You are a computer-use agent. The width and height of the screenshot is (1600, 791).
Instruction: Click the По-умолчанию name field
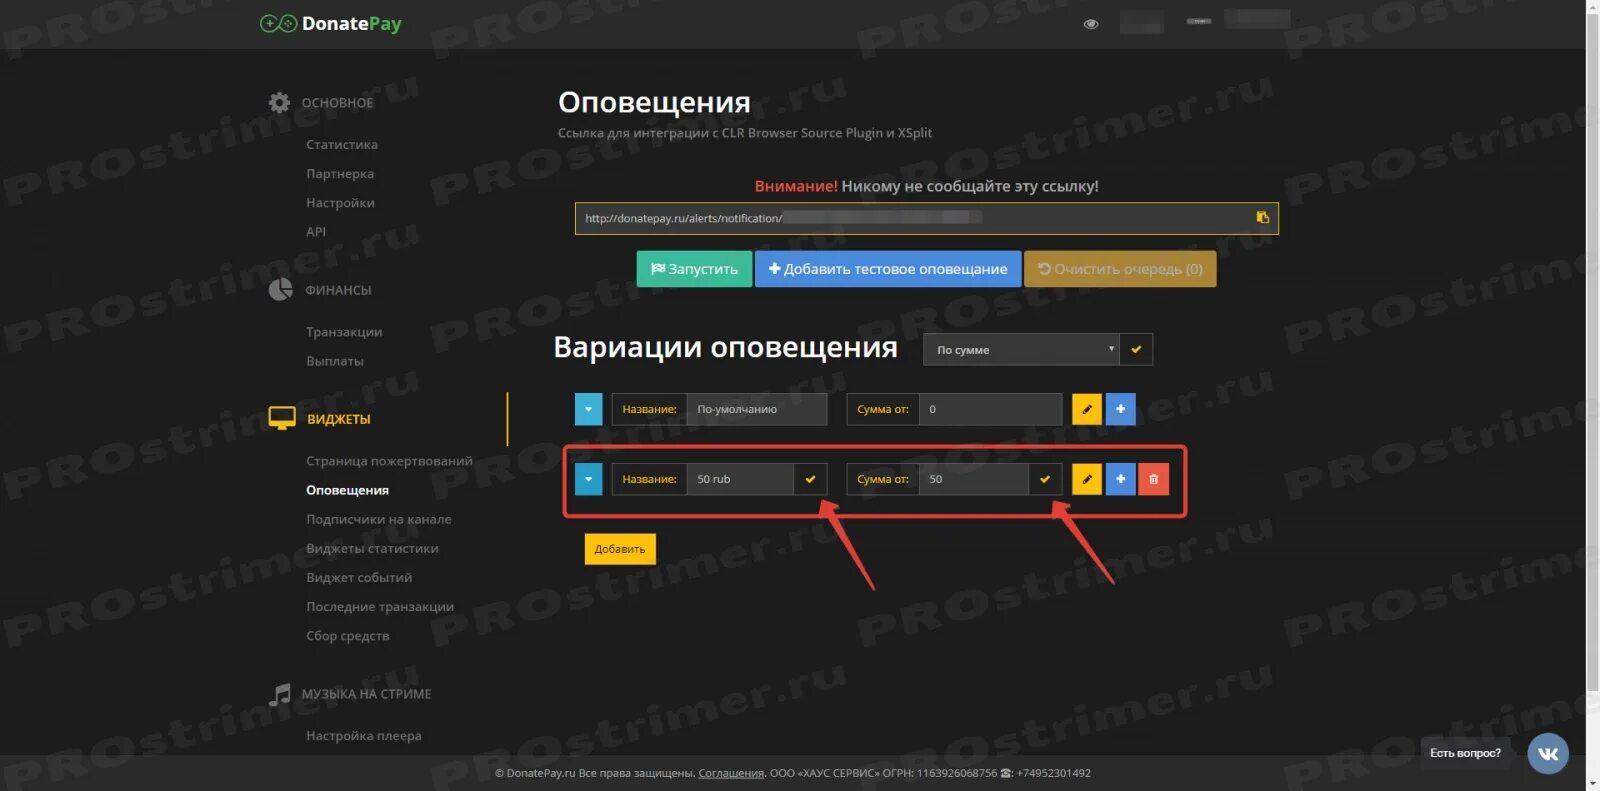(x=757, y=409)
